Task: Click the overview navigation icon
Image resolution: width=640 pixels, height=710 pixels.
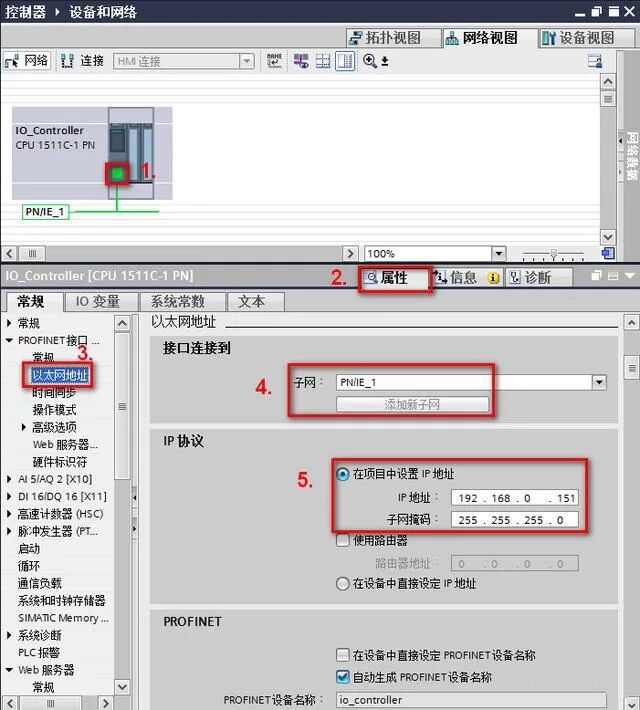Action: (x=608, y=253)
